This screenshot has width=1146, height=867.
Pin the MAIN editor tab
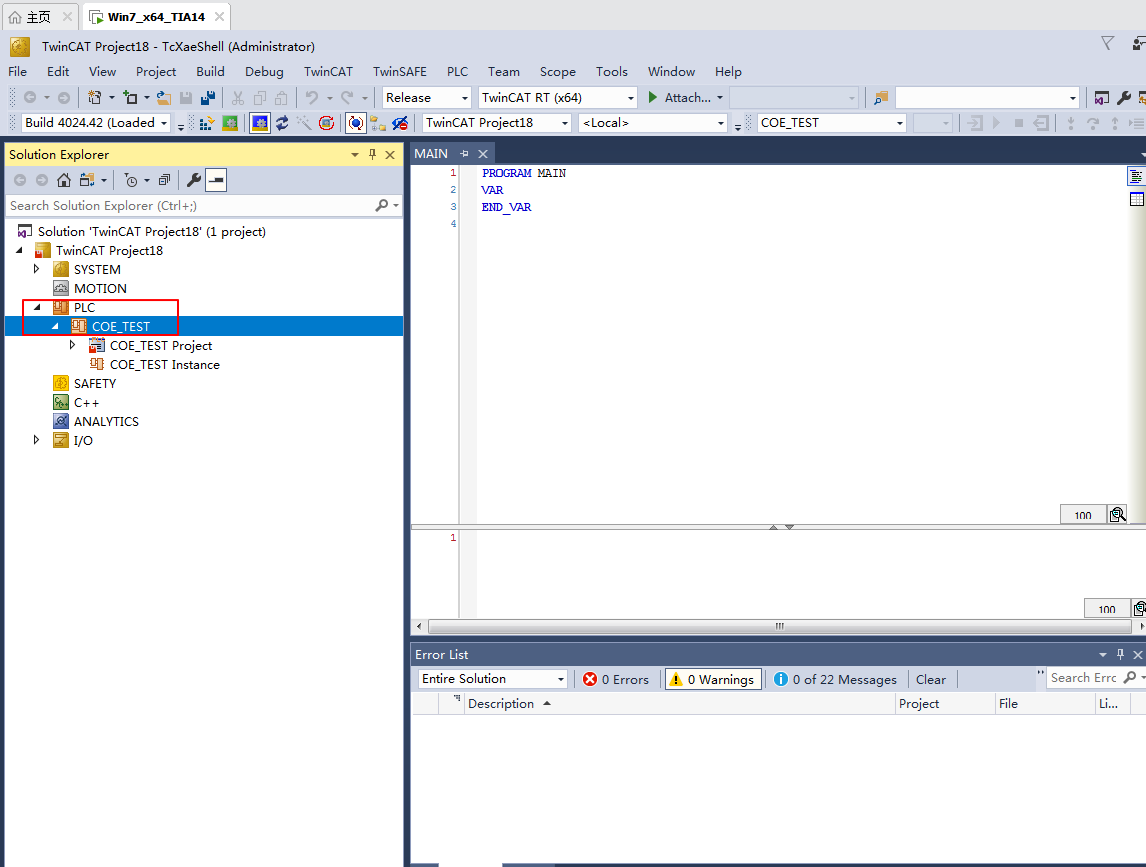point(464,154)
